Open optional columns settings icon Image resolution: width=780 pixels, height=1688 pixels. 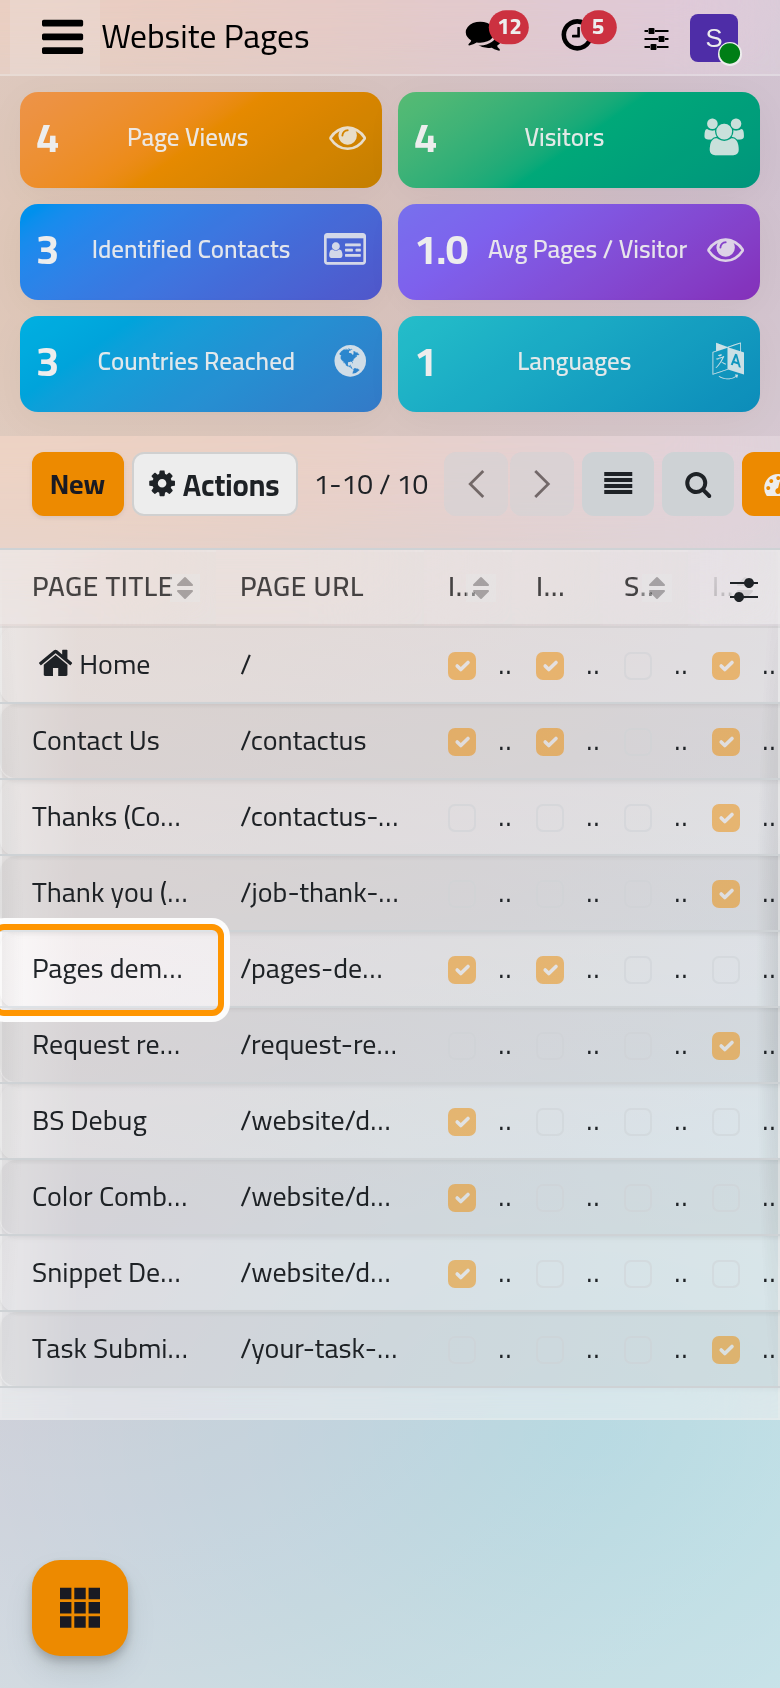click(744, 589)
